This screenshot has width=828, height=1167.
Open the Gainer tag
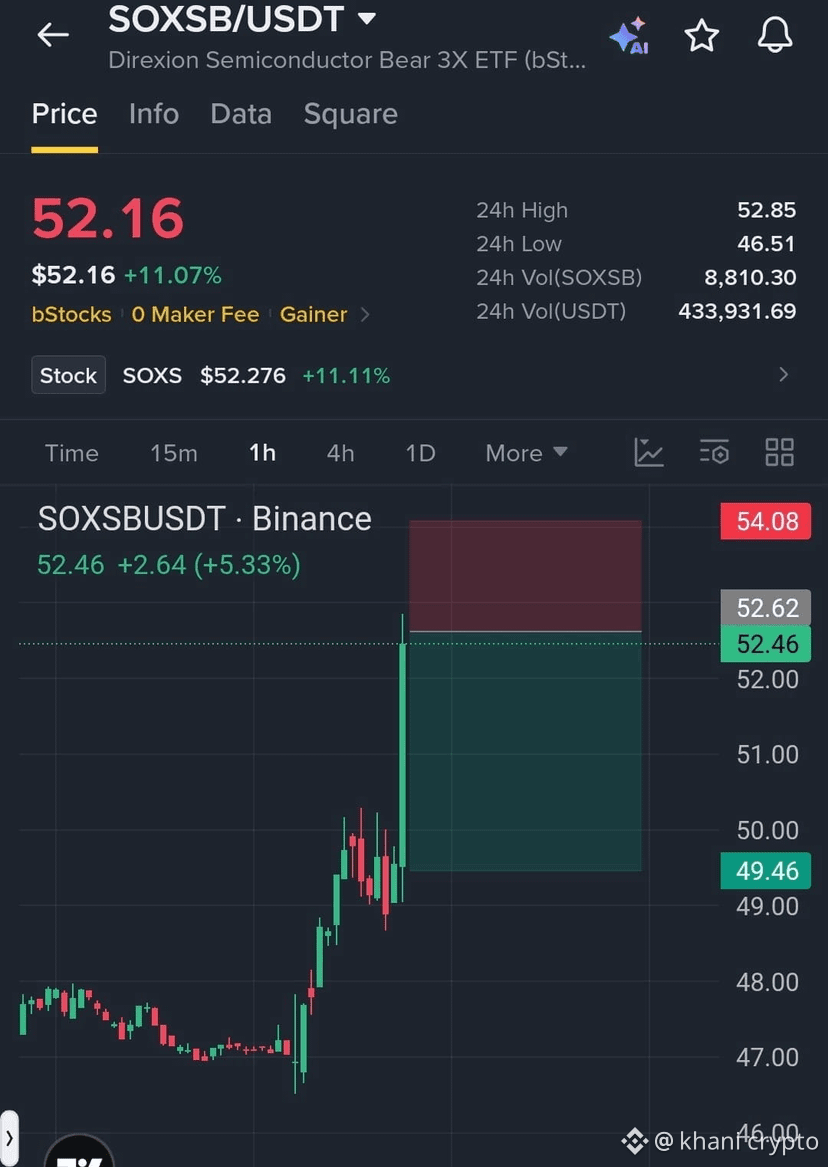pos(313,315)
